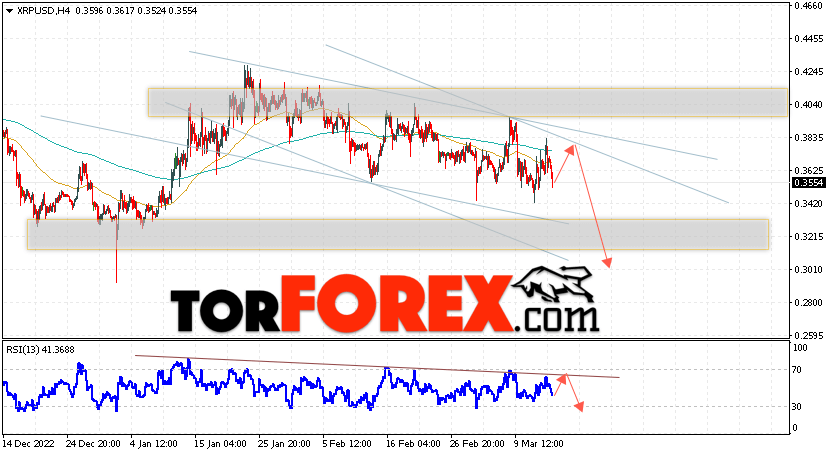Click the 25 Jan 20:00 date label
Image resolution: width=830 pixels, height=455 pixels.
coord(284,443)
